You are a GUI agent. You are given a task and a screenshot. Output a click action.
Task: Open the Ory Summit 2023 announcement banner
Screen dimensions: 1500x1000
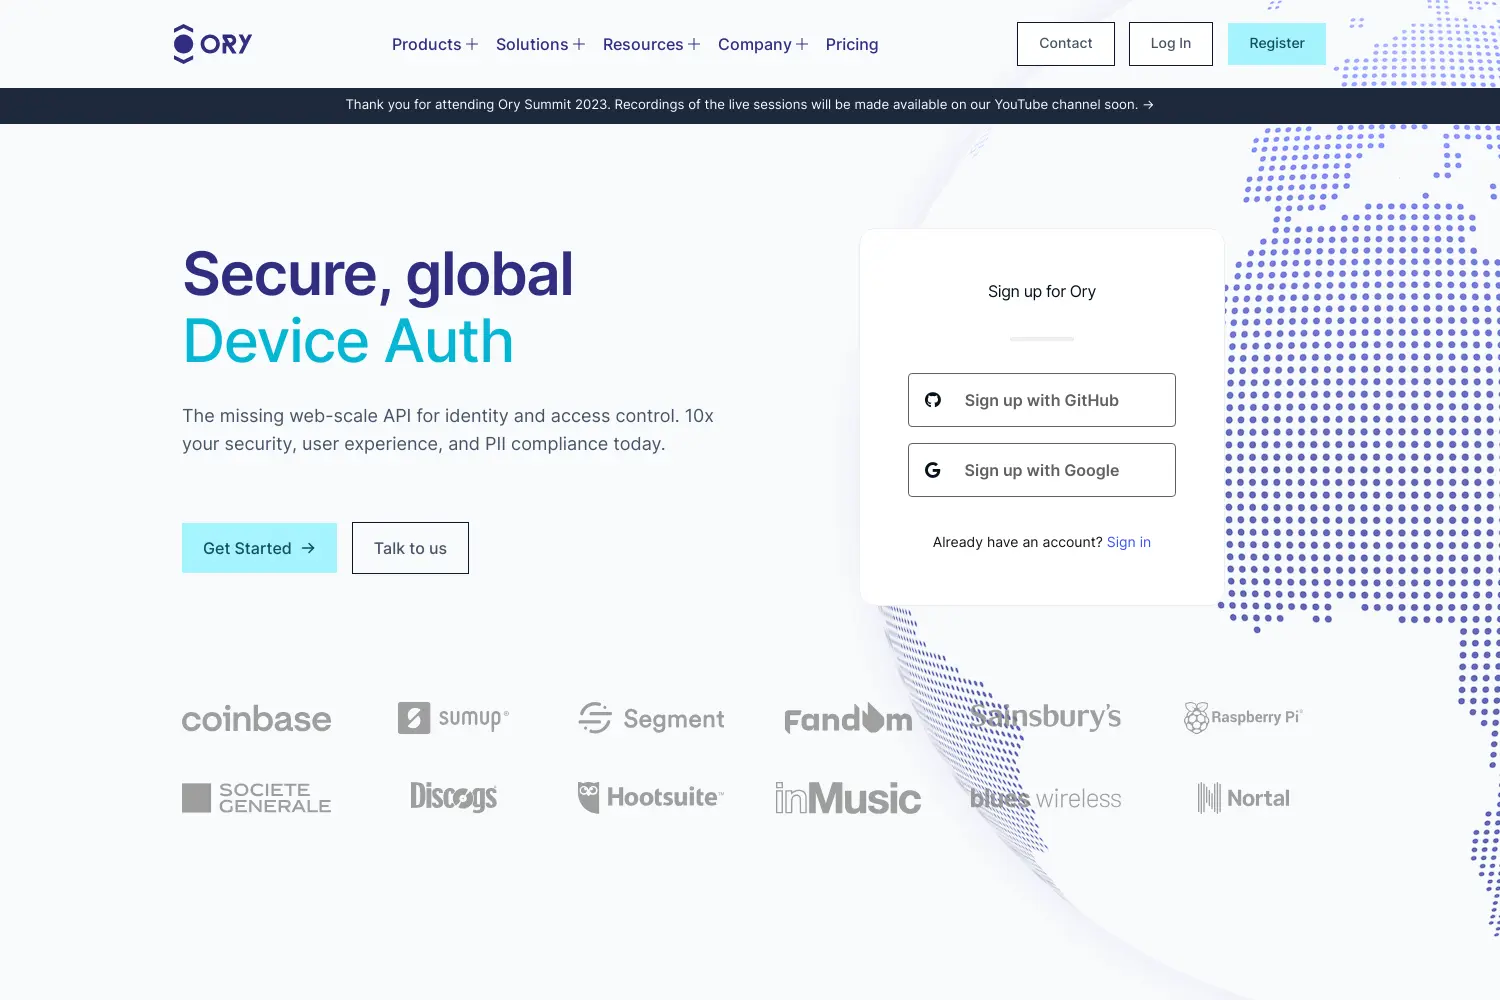[750, 105]
